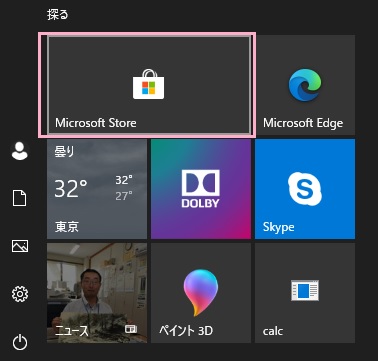
Task: Open the Microsoft Store tile
Action: 149,85
